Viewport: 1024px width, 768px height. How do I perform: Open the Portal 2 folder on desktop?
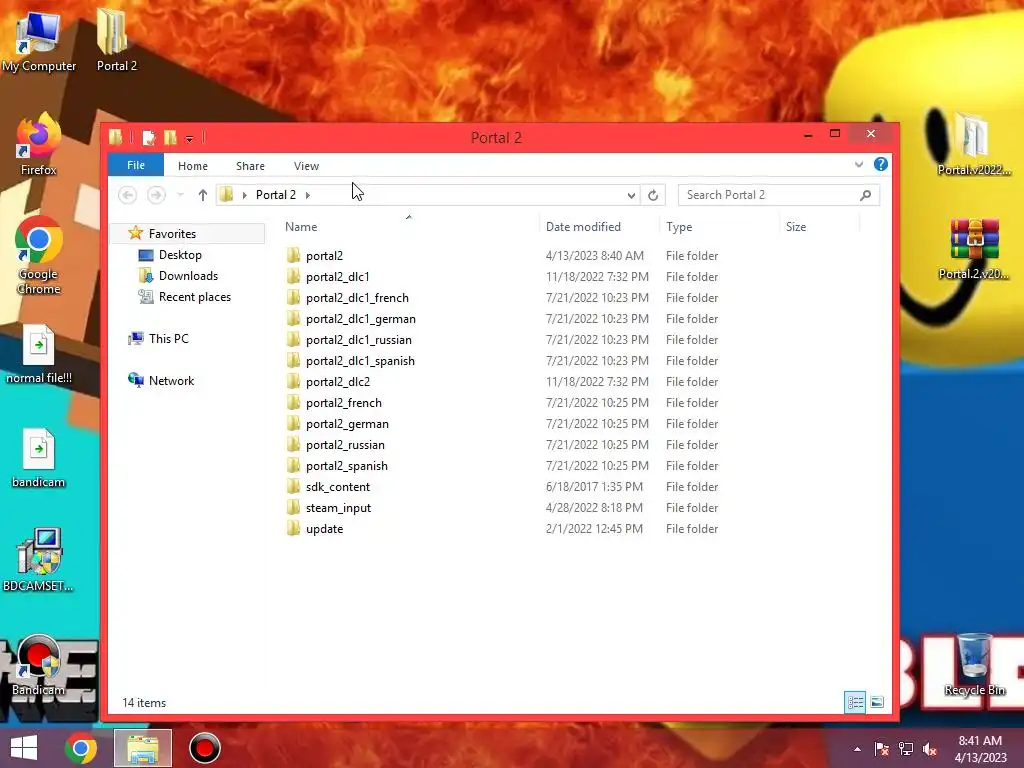[116, 40]
